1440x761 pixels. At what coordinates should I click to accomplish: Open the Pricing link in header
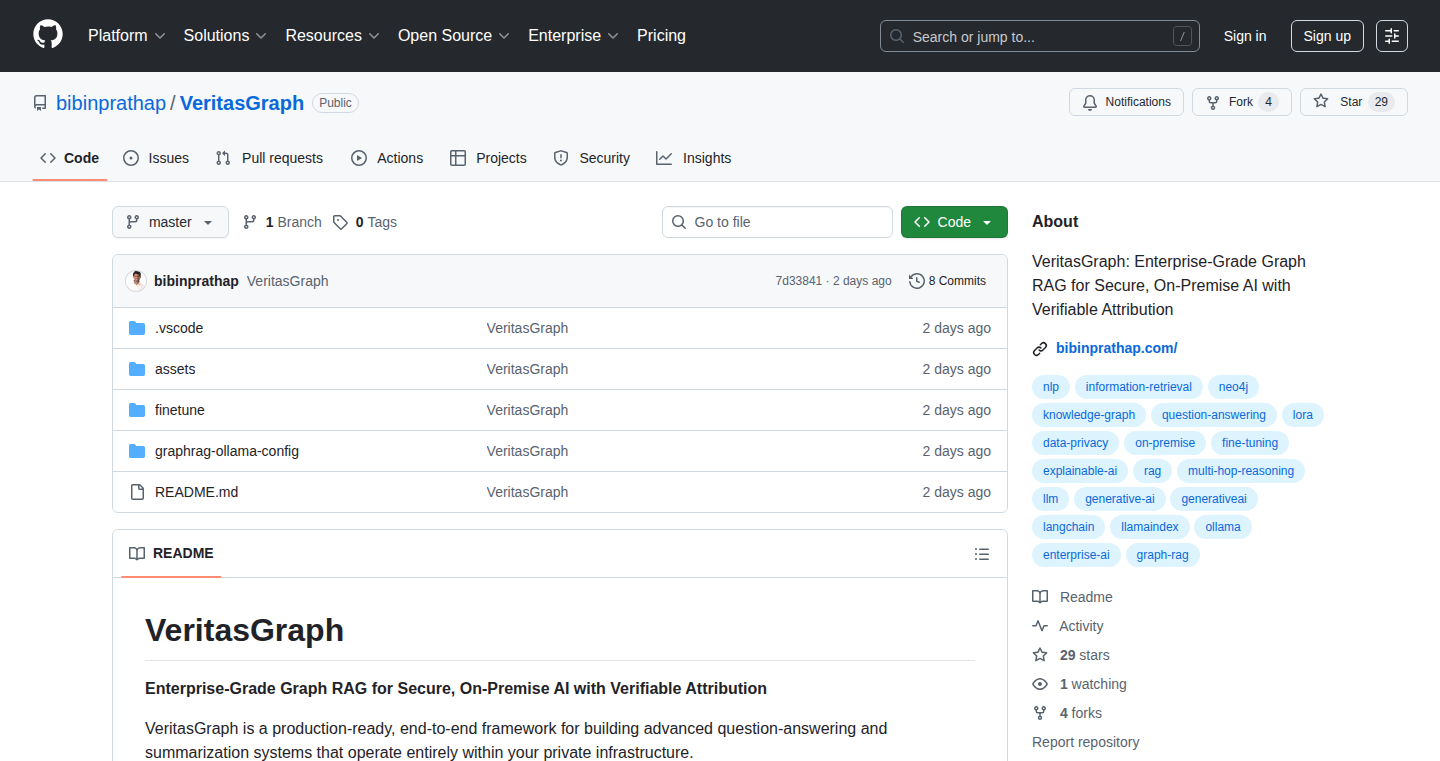point(661,35)
